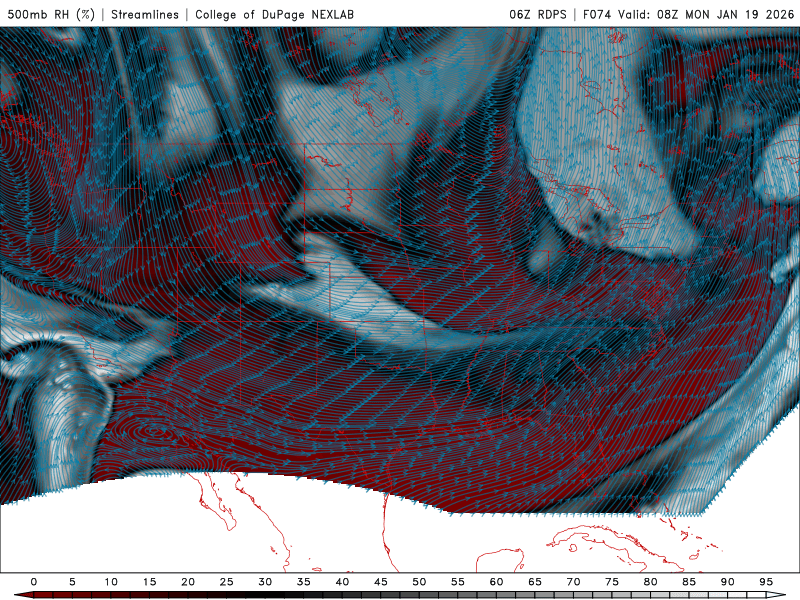
Task: Click the '35' colorbar label
Action: (x=304, y=582)
